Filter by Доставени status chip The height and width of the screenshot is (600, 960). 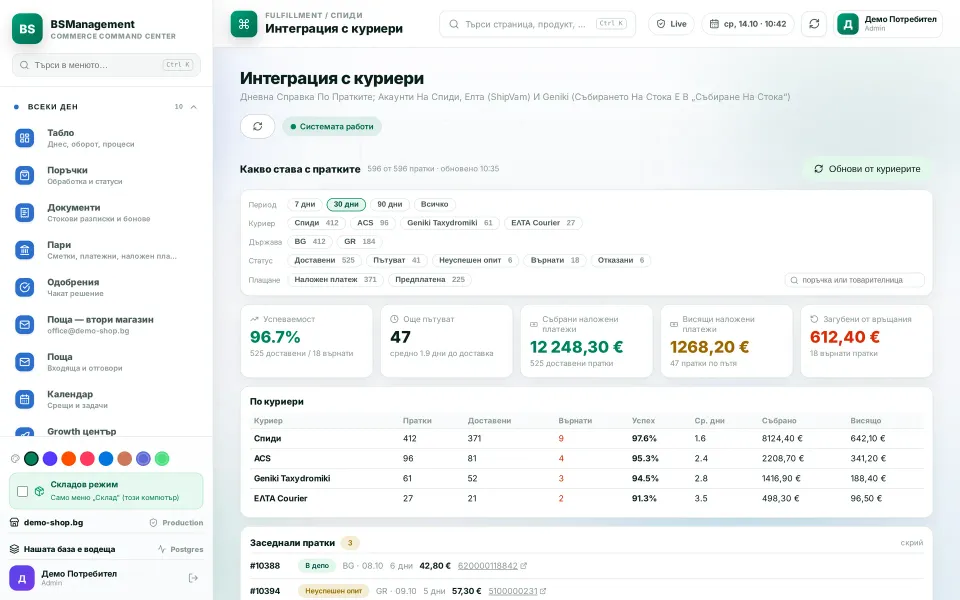click(324, 260)
